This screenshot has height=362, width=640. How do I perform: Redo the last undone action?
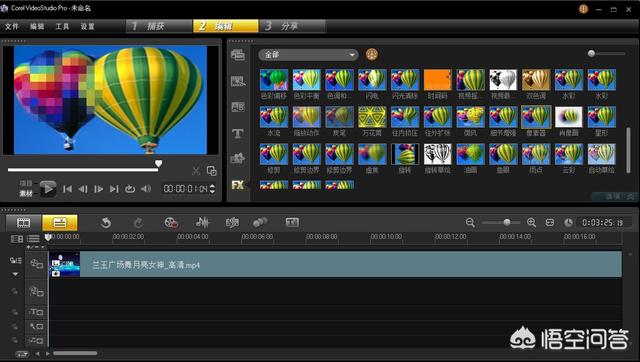pyautogui.click(x=139, y=223)
